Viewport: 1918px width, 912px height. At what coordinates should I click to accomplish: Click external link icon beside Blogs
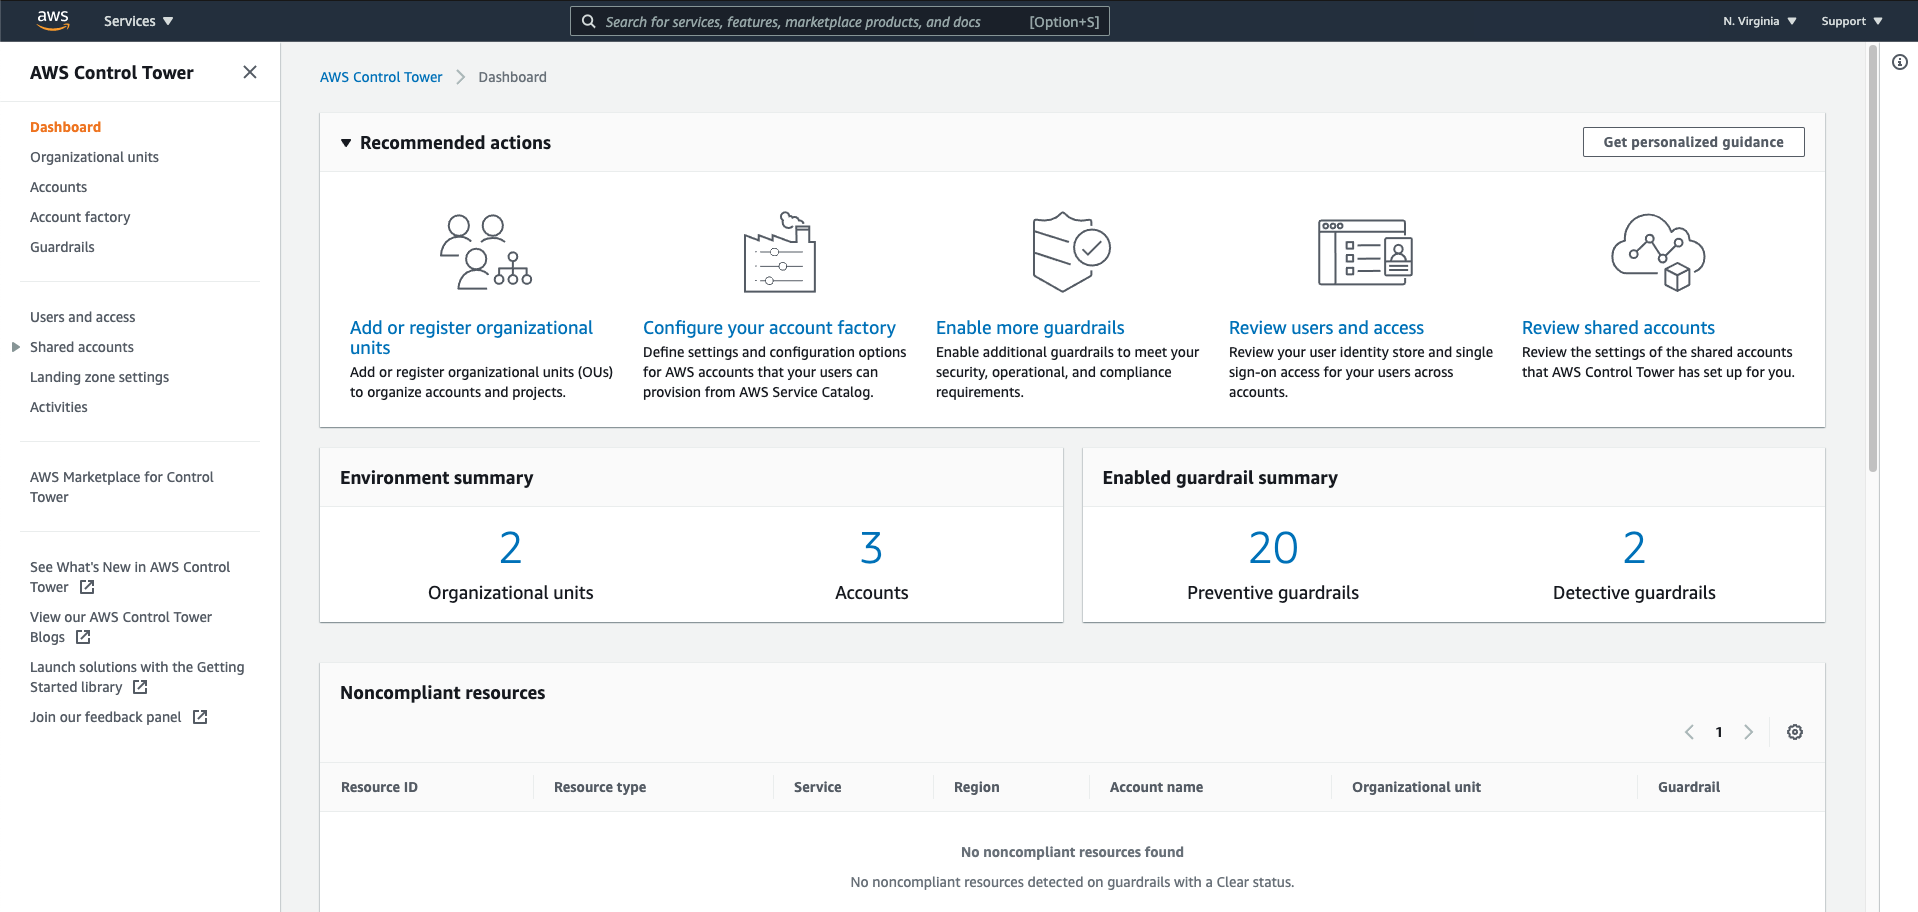pyautogui.click(x=83, y=637)
